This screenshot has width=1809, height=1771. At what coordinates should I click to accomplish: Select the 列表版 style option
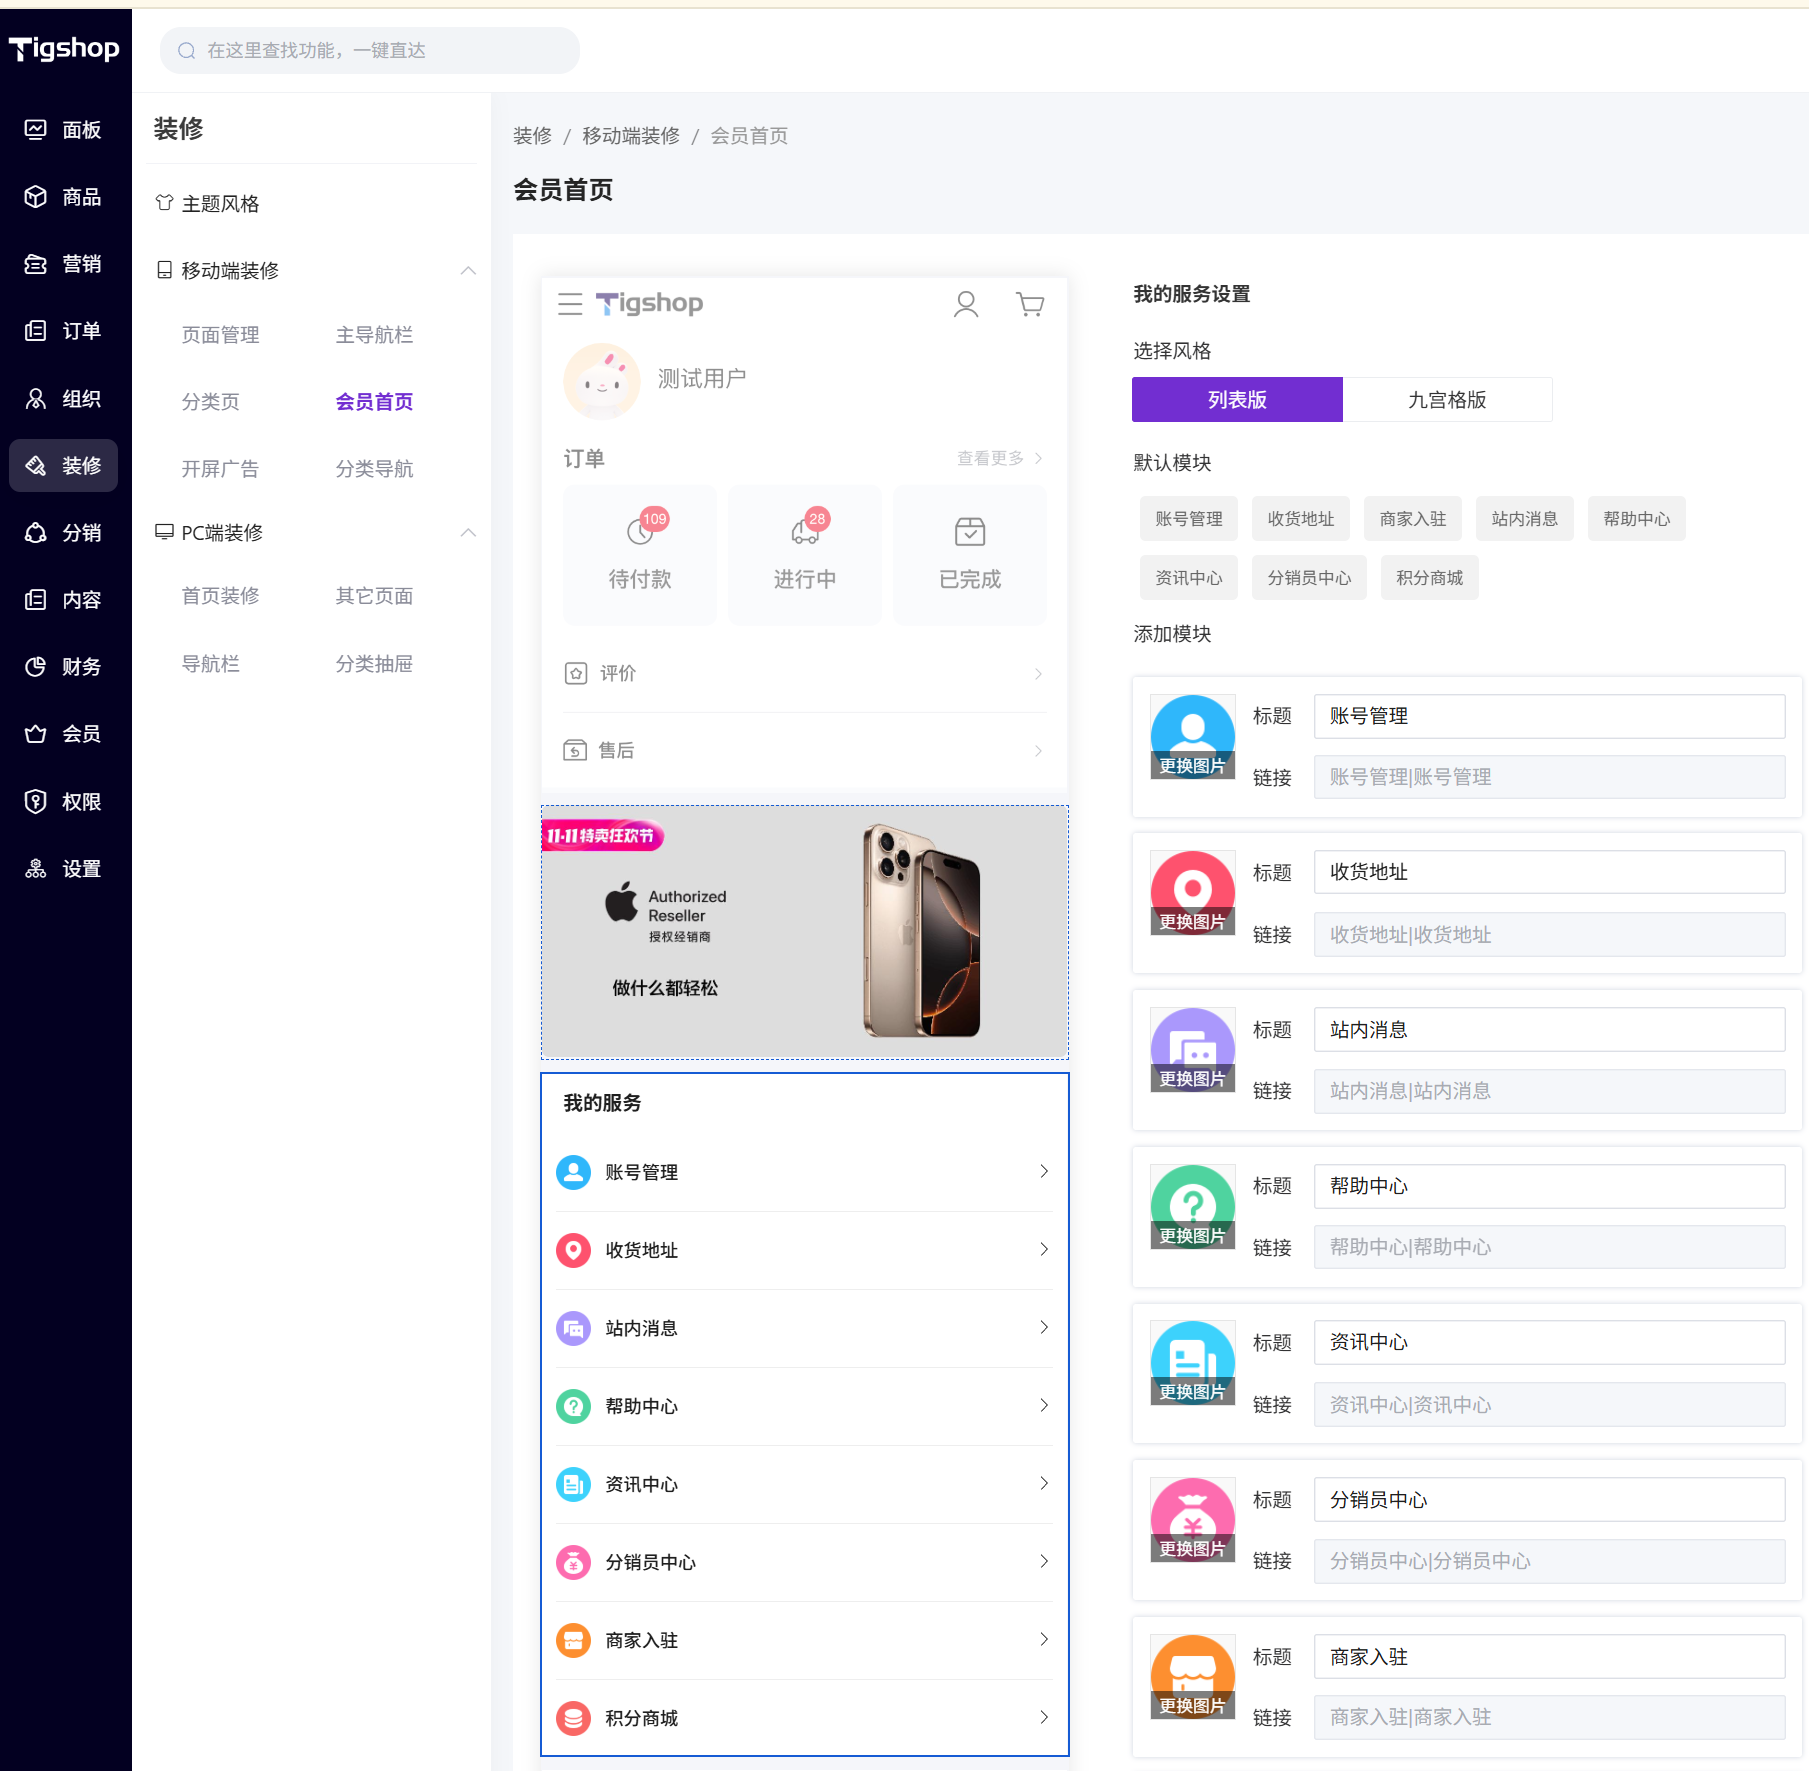(x=1237, y=400)
